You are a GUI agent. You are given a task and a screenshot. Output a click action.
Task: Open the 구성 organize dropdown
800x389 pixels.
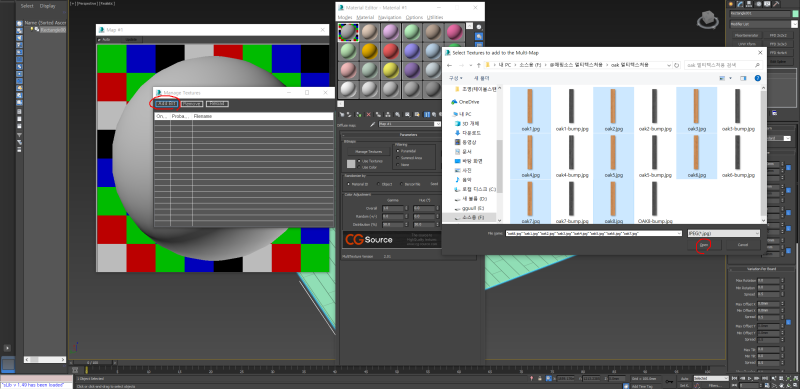(x=456, y=78)
